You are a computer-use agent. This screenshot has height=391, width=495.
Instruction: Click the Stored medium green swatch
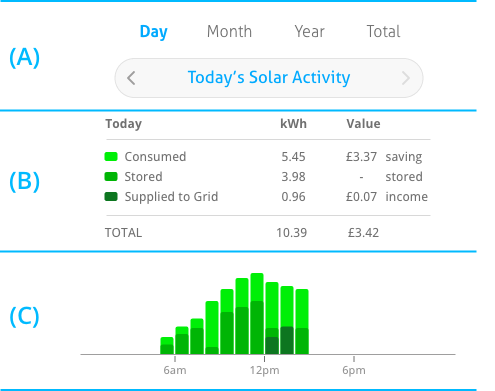pyautogui.click(x=111, y=177)
